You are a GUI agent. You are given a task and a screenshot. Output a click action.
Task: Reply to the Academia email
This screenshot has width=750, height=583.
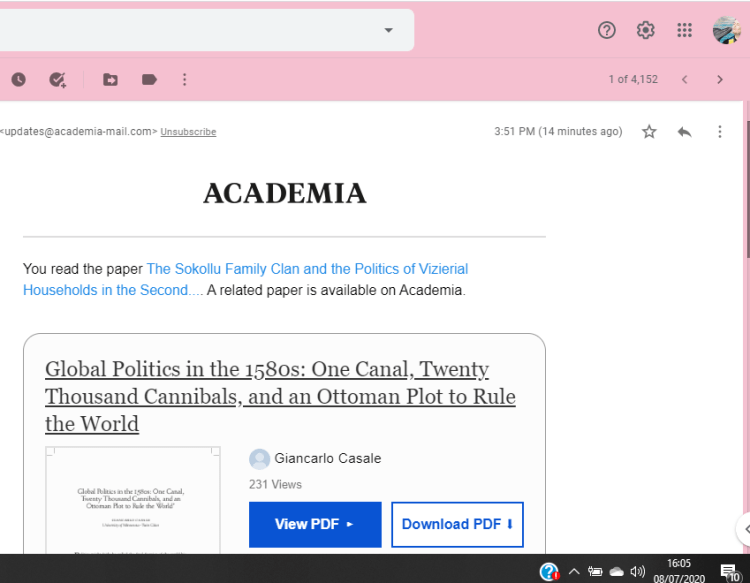pos(684,132)
